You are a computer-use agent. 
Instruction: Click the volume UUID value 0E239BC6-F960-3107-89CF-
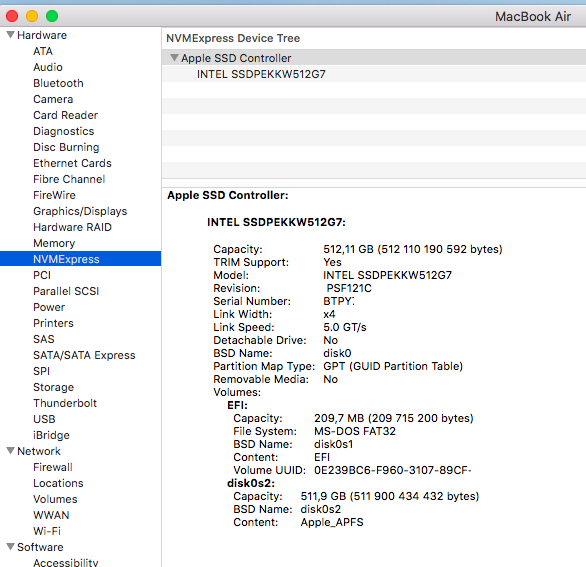tap(392, 470)
